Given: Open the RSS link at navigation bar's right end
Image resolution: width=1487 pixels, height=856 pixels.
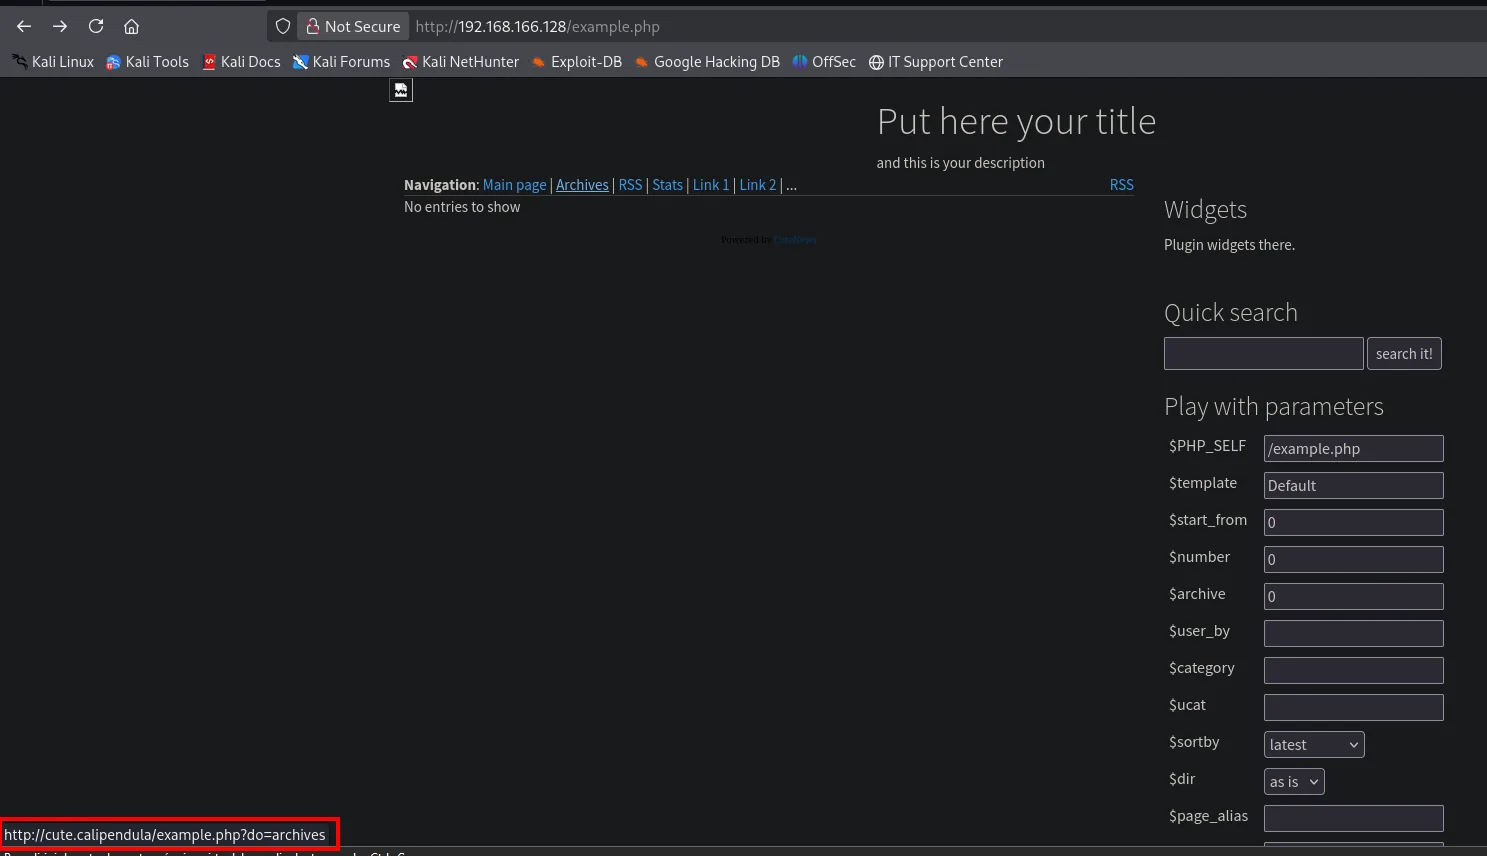Looking at the screenshot, I should (1122, 185).
